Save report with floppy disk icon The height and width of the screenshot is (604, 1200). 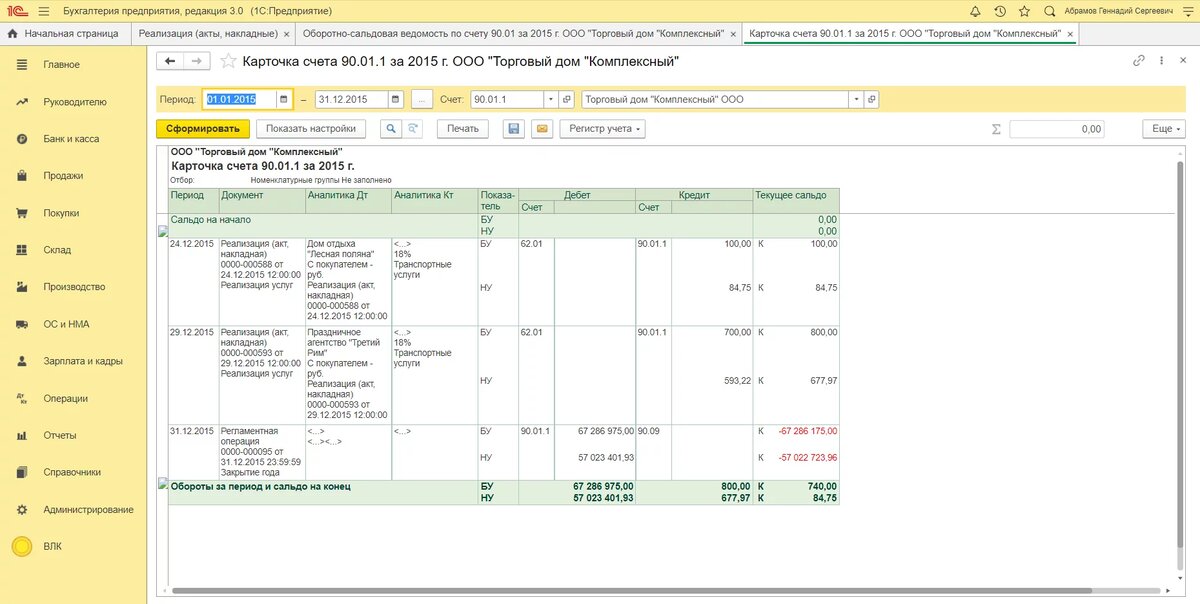514,129
